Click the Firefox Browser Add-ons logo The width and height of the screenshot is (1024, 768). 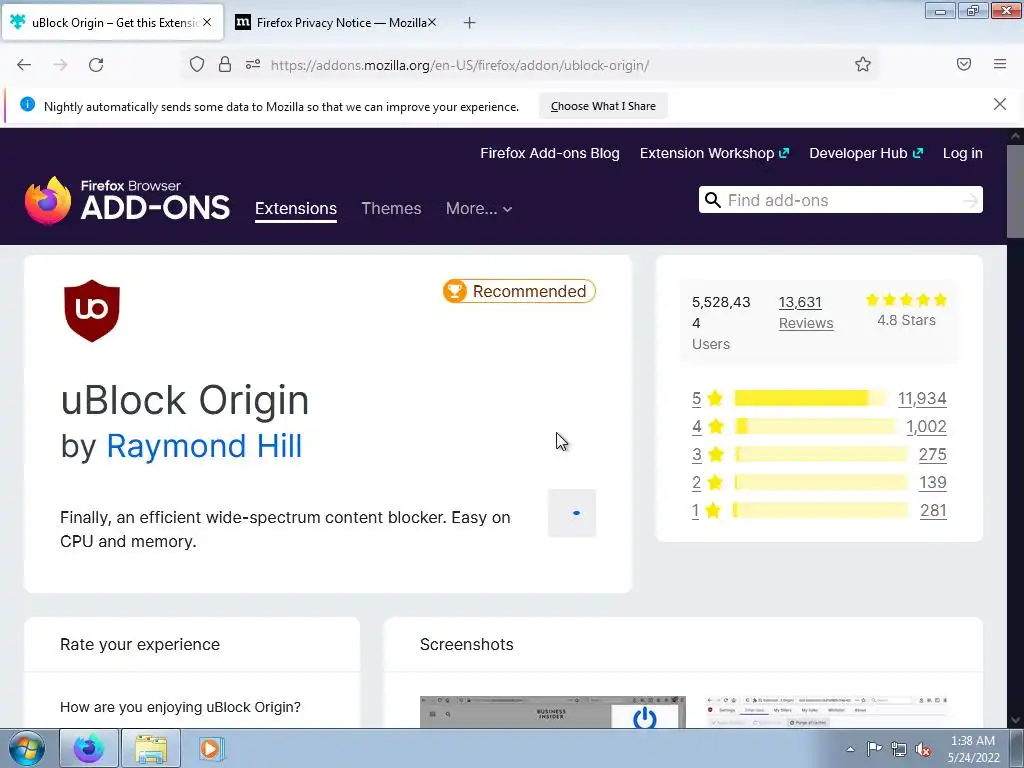127,201
